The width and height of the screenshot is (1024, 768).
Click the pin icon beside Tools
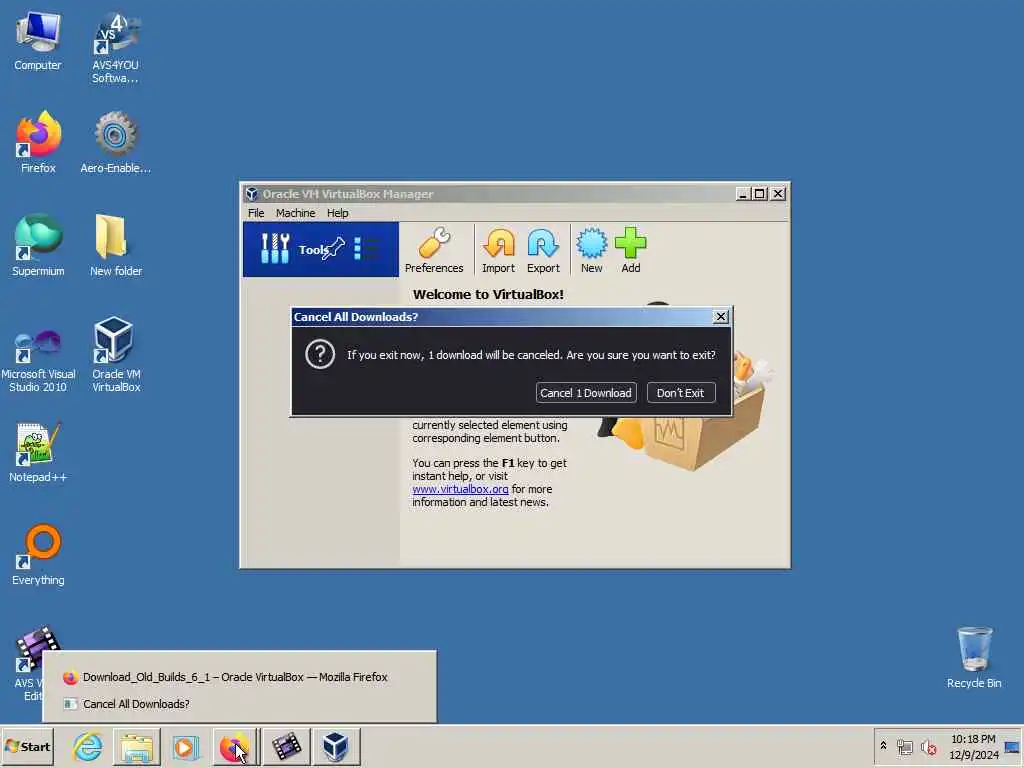tap(334, 249)
